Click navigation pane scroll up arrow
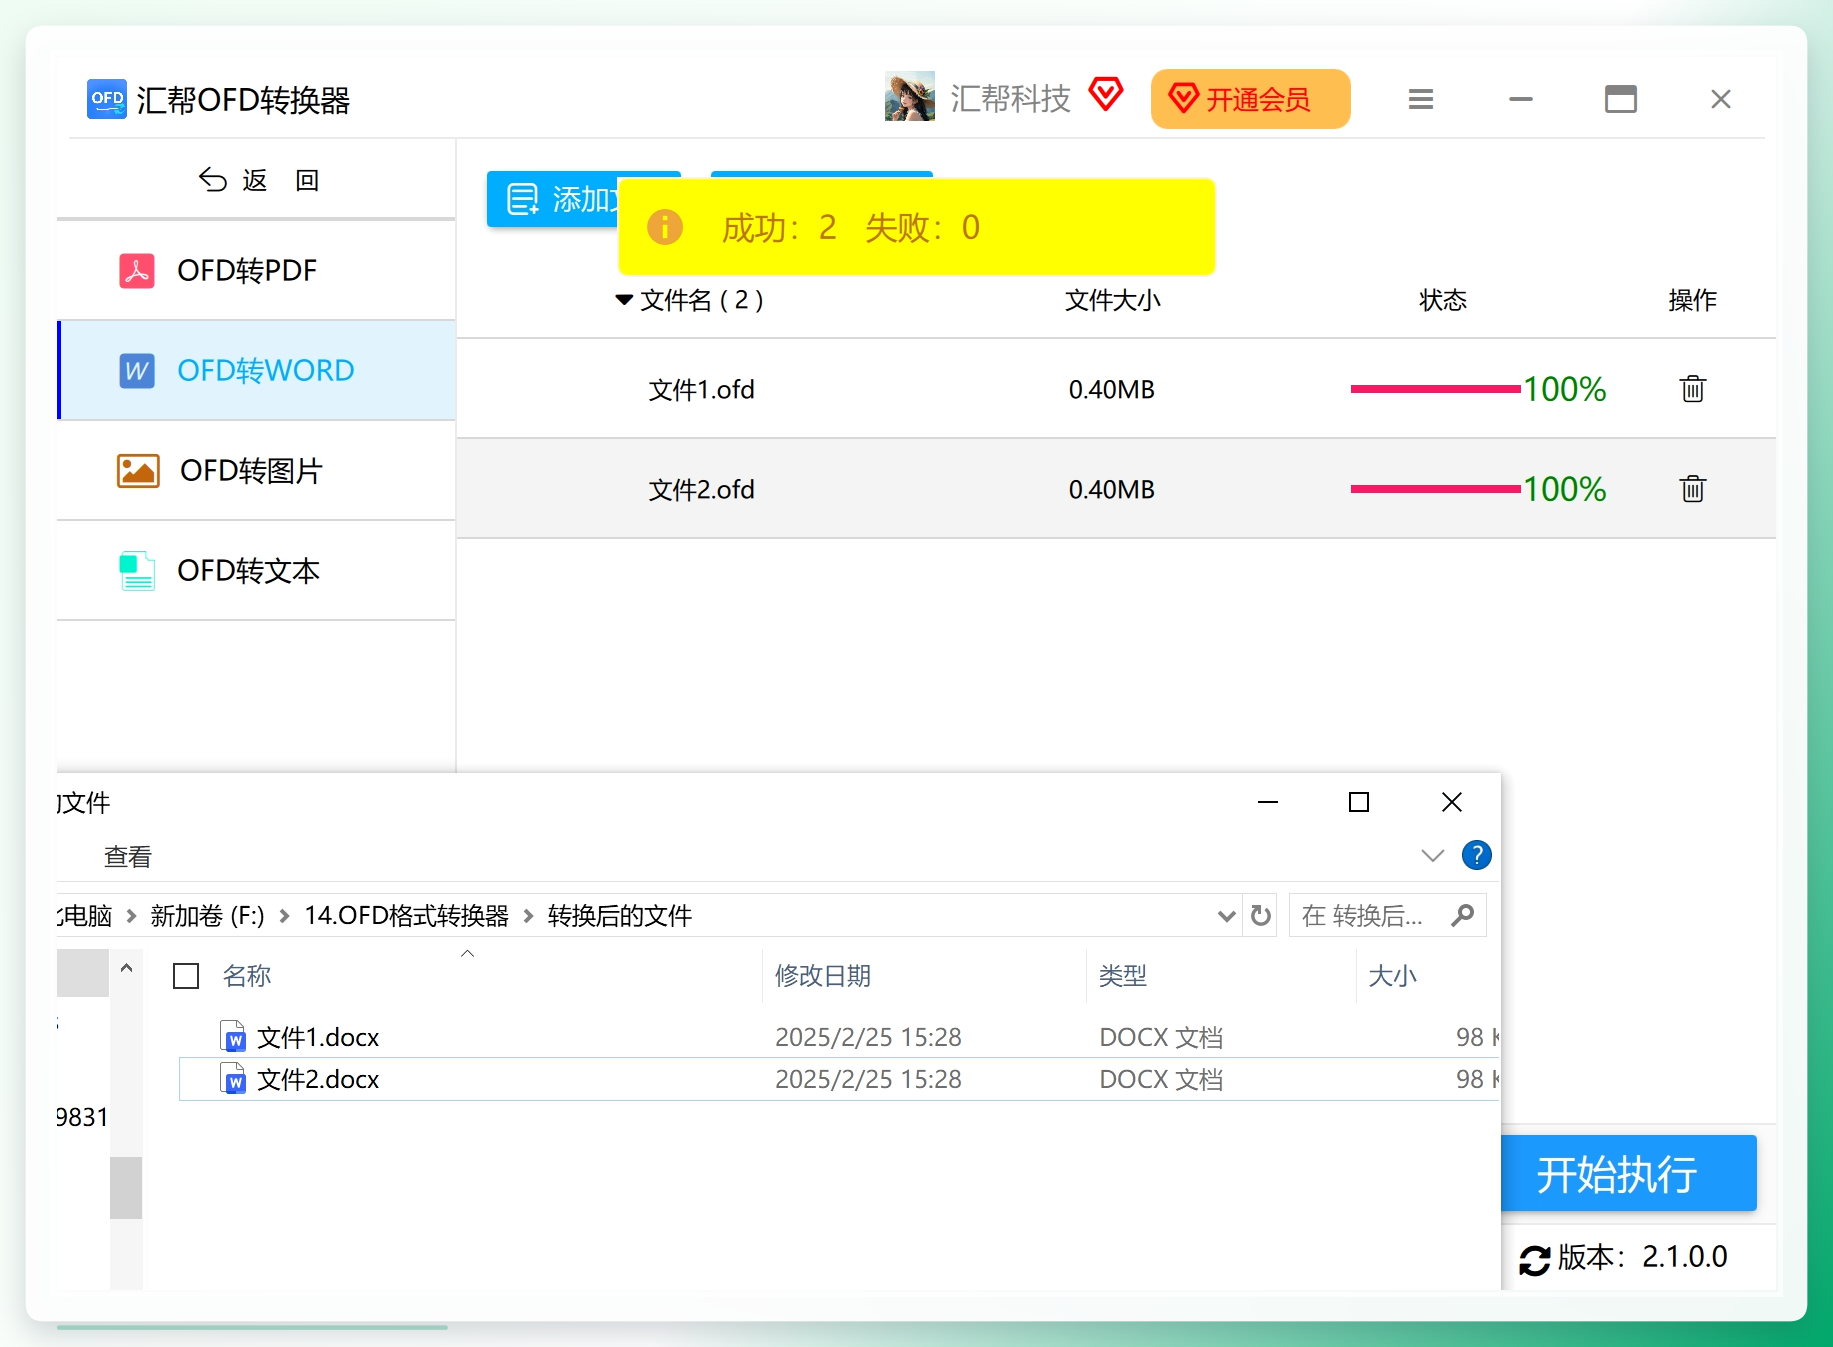Image resolution: width=1833 pixels, height=1347 pixels. pyautogui.click(x=126, y=968)
